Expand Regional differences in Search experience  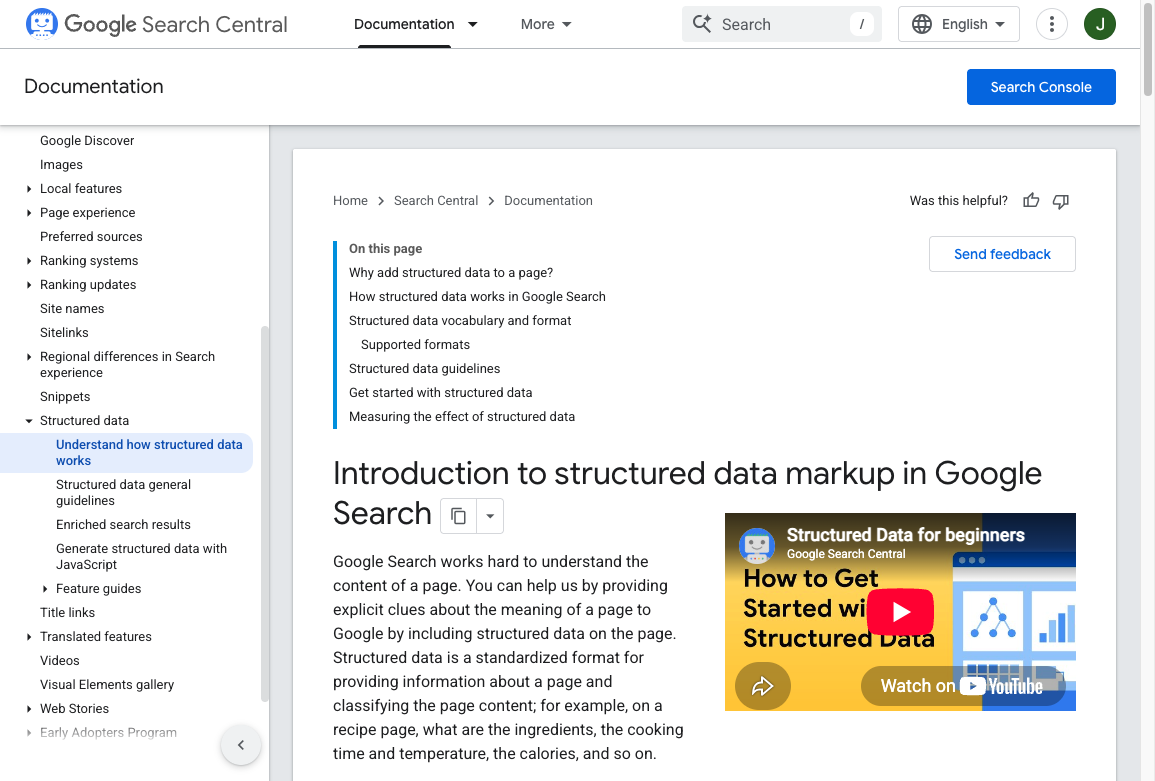coord(29,357)
